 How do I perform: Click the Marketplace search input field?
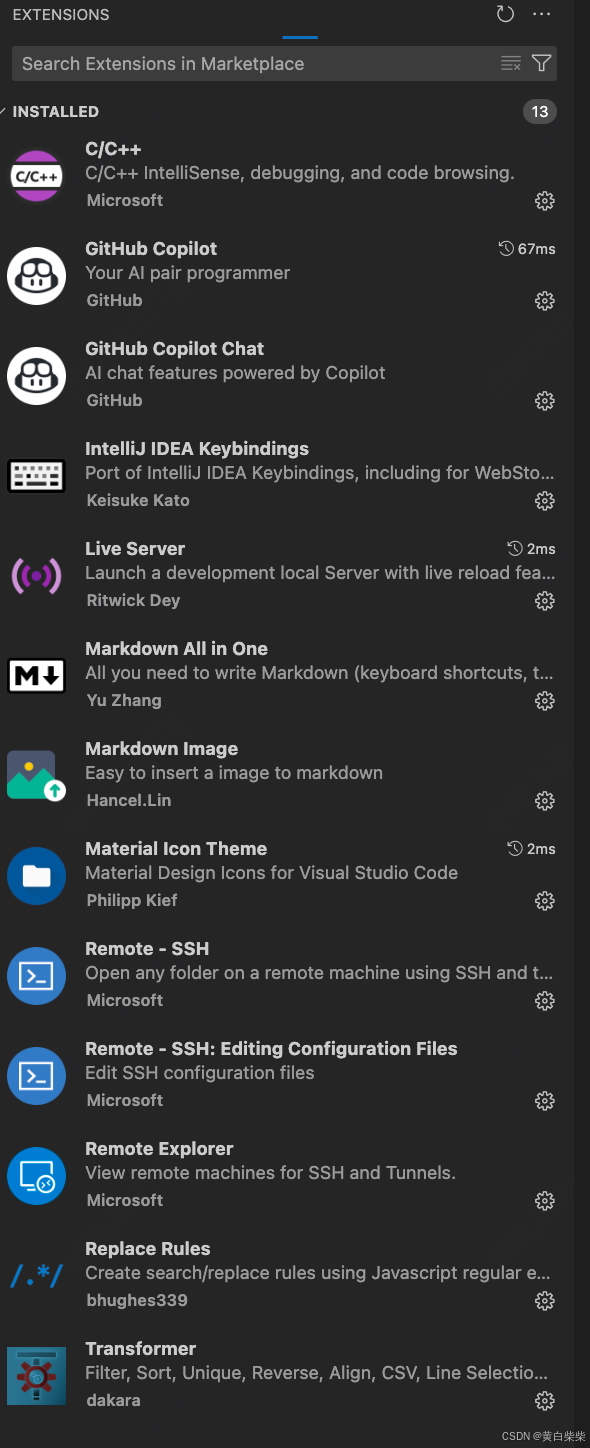(250, 62)
